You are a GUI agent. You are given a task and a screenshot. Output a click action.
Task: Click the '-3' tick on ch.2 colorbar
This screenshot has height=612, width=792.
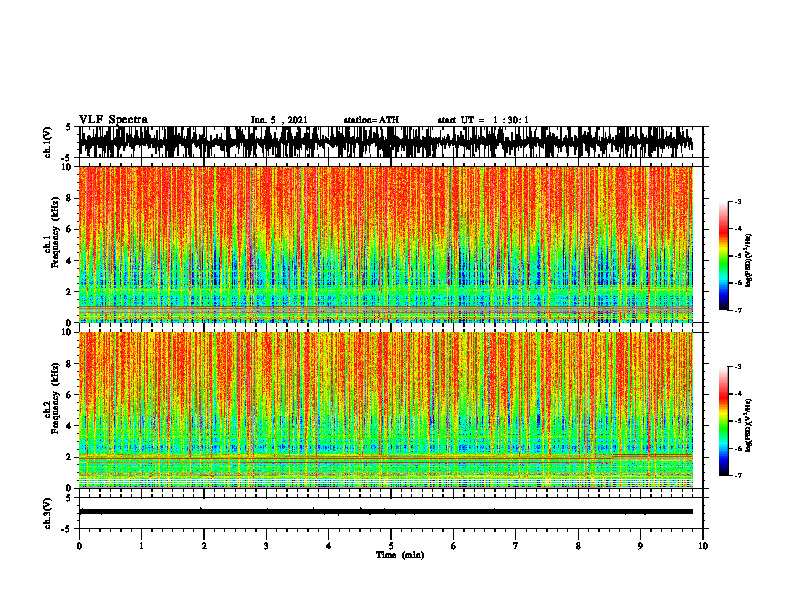(x=738, y=367)
